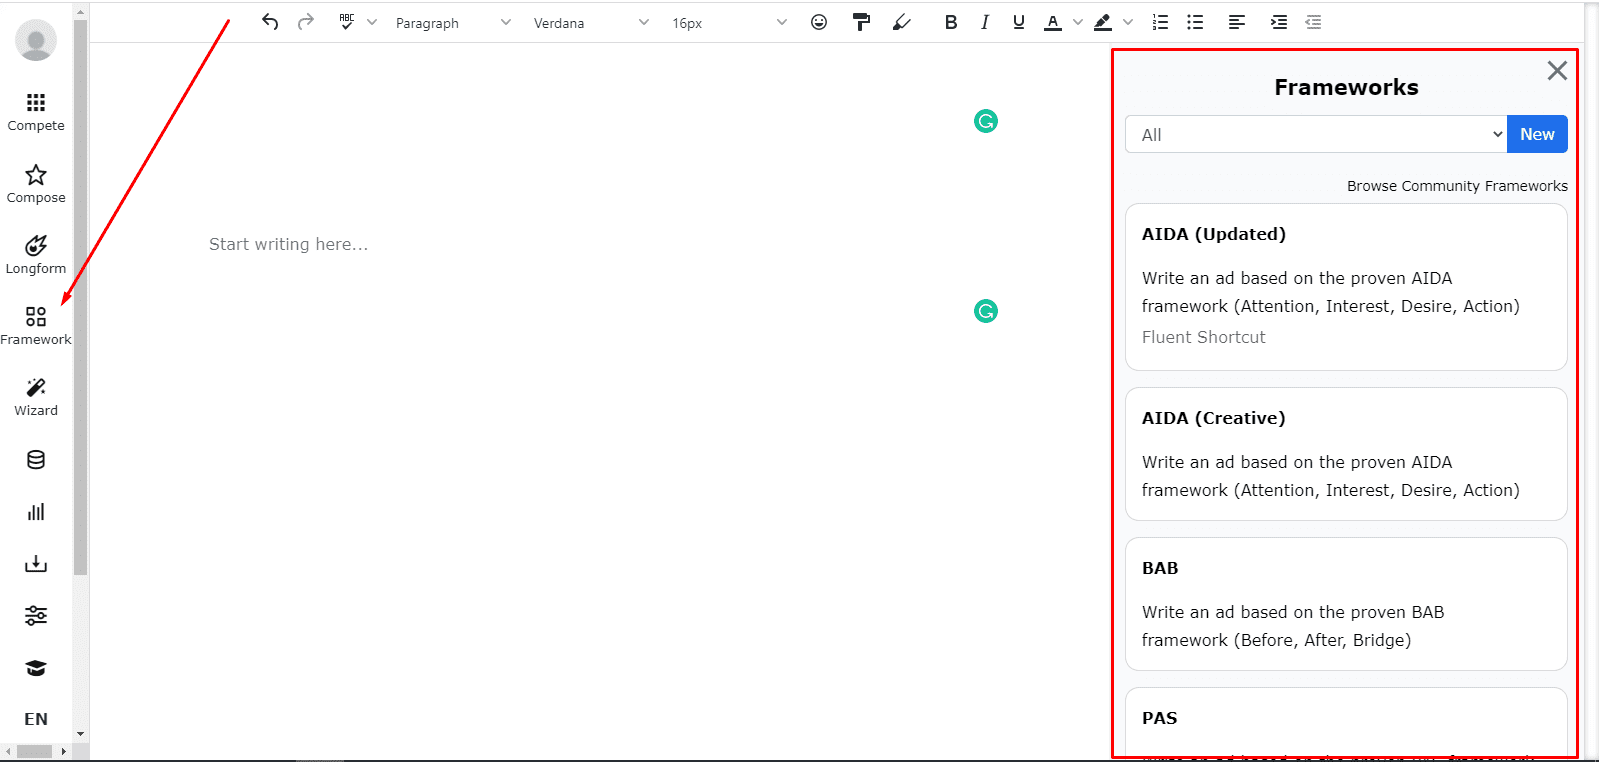This screenshot has width=1599, height=762.
Task: Open the Compete section in sidebar
Action: (x=36, y=112)
